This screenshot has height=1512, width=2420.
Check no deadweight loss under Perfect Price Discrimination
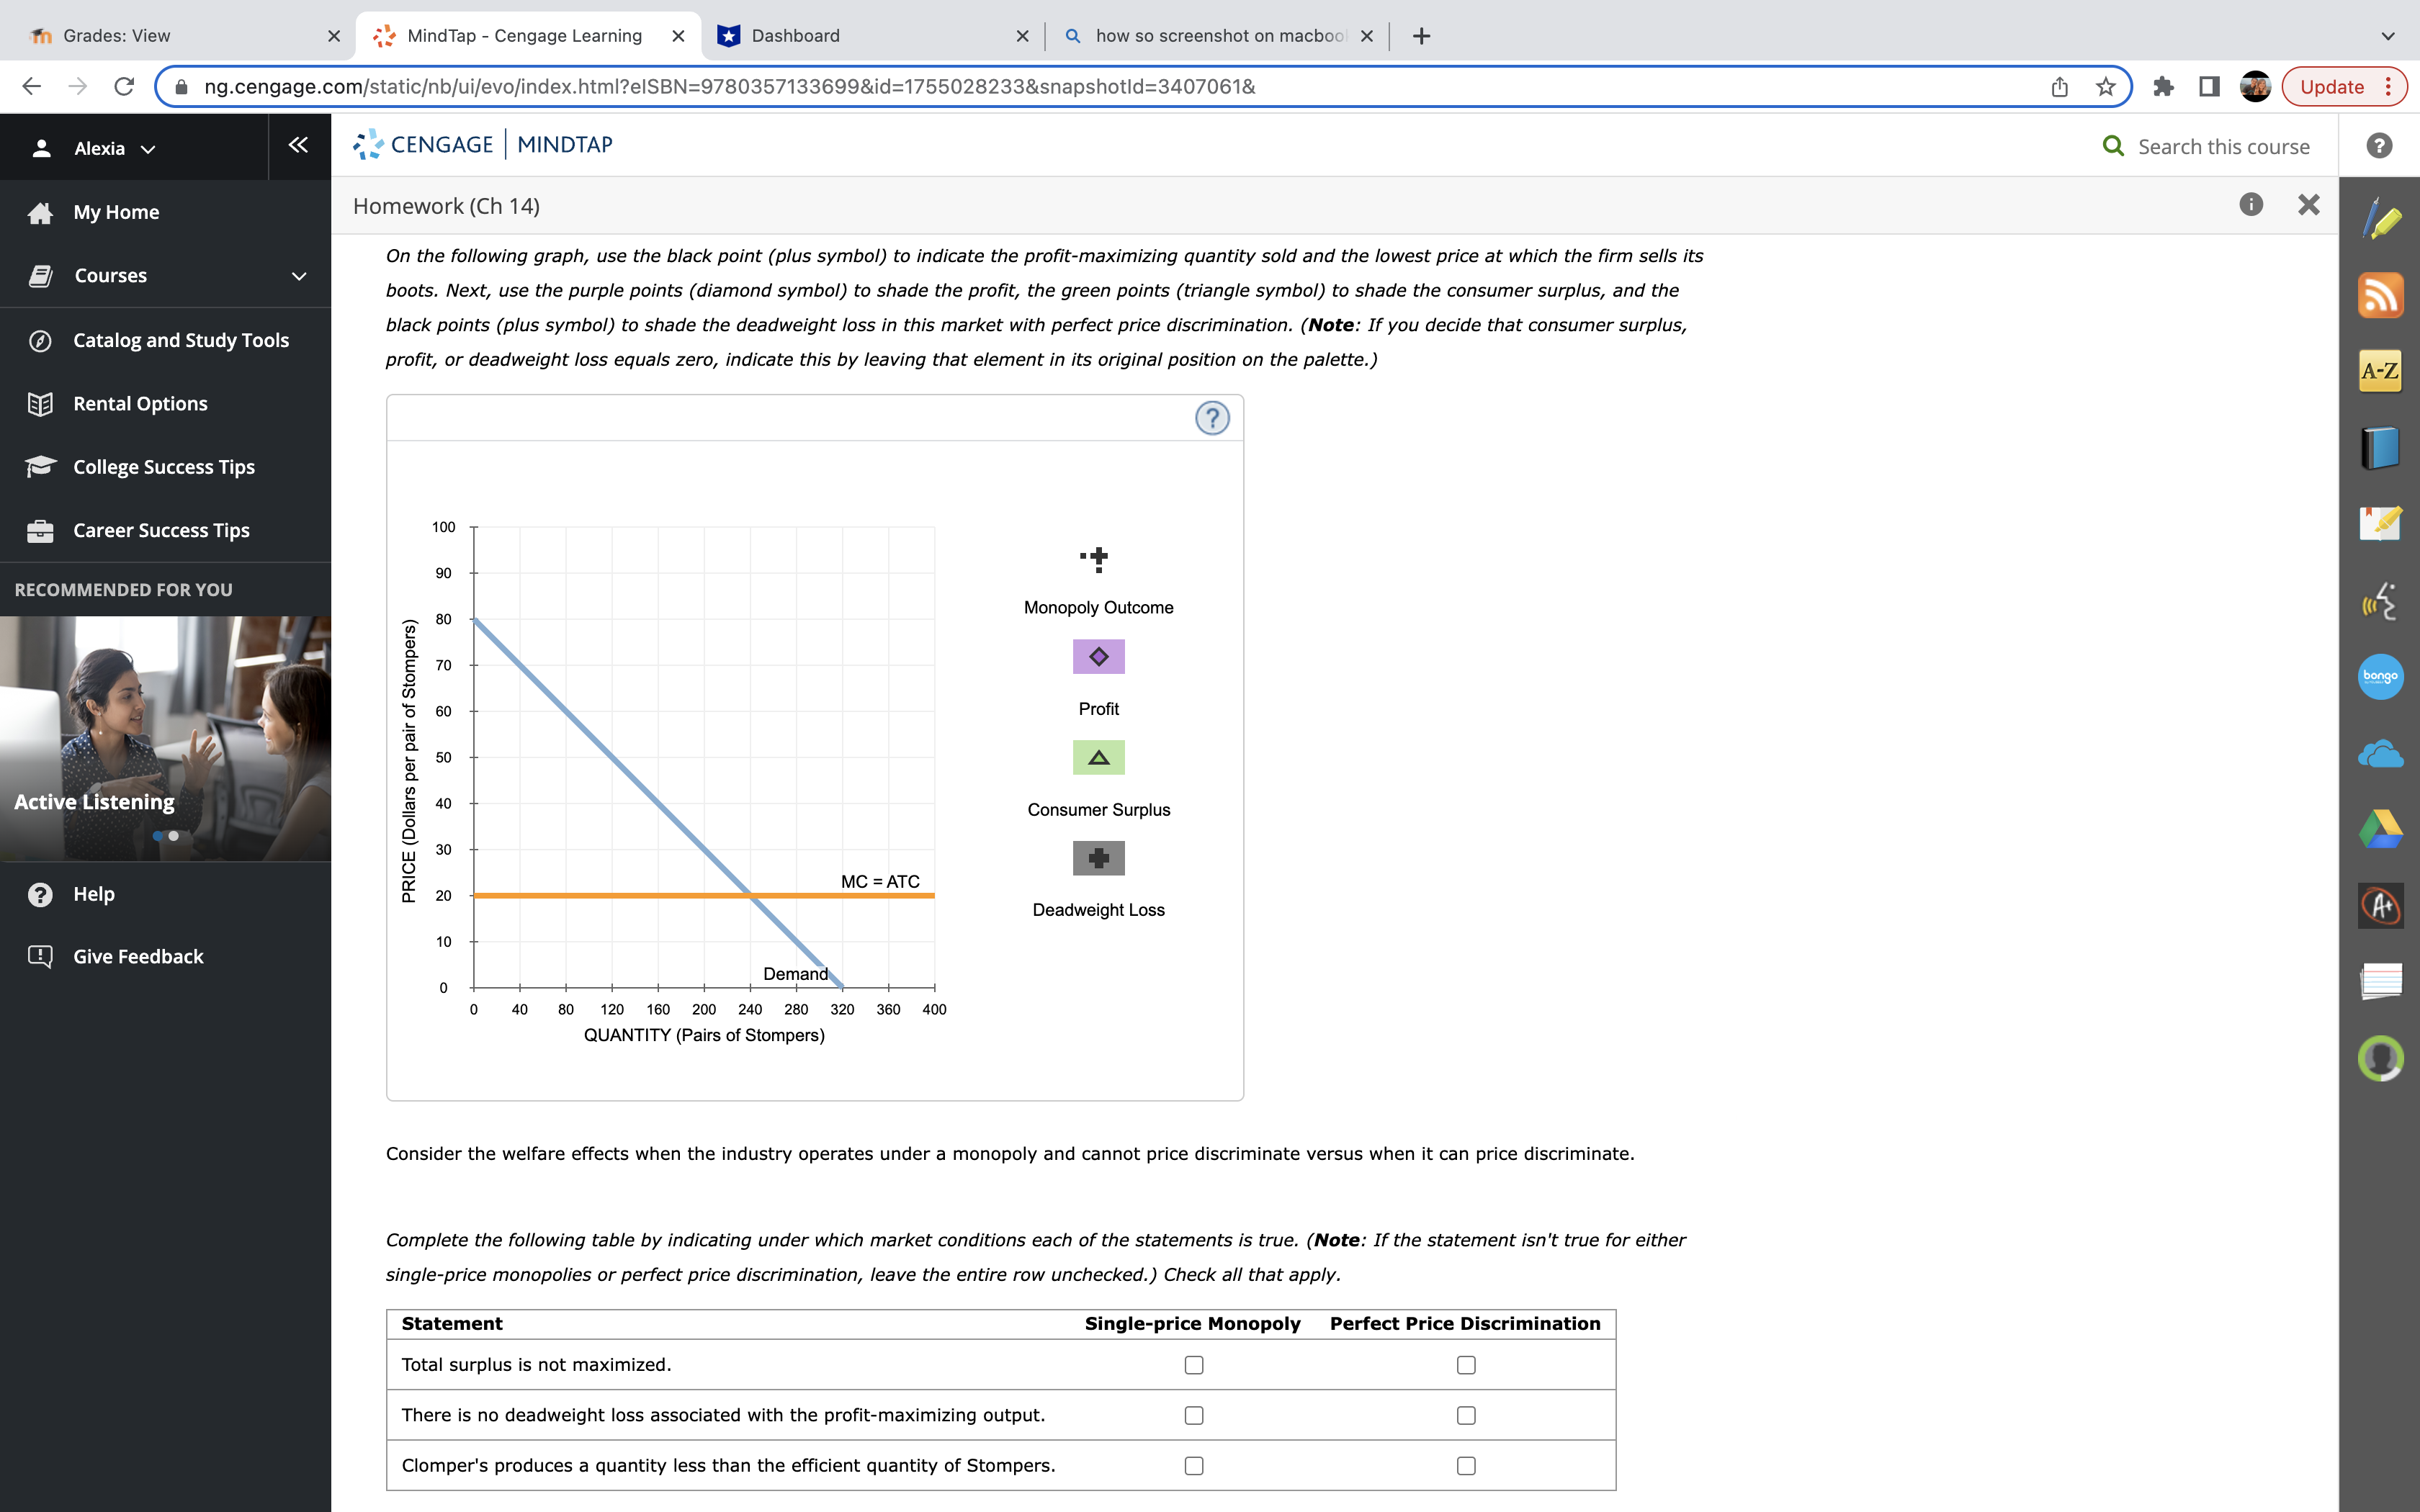[x=1465, y=1414]
